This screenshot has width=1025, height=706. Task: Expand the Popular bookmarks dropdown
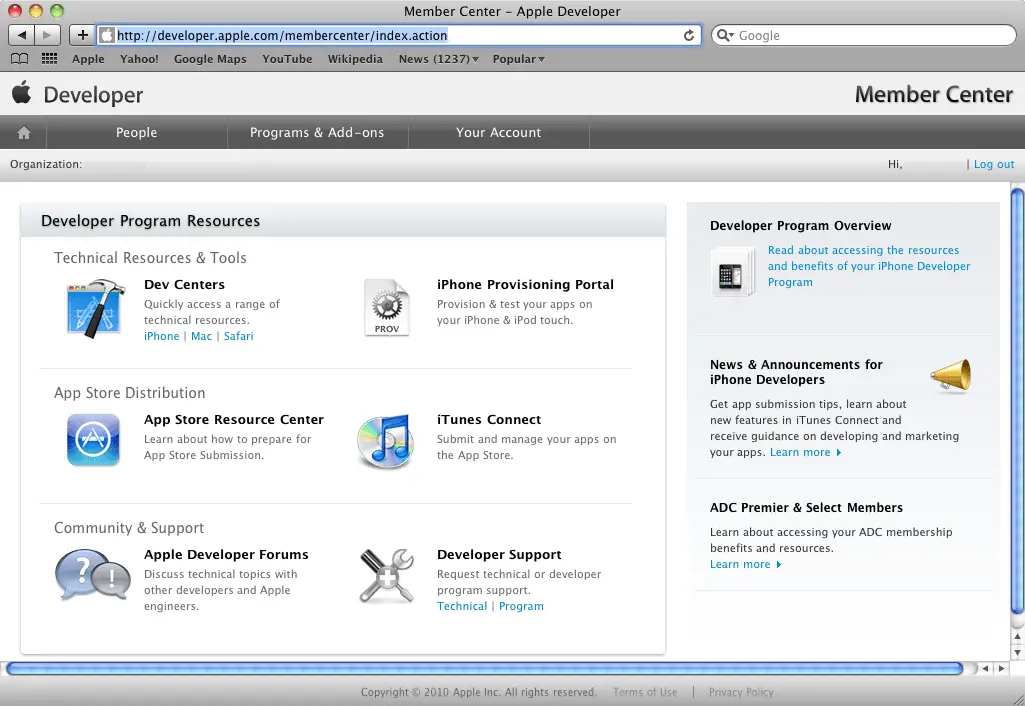518,59
